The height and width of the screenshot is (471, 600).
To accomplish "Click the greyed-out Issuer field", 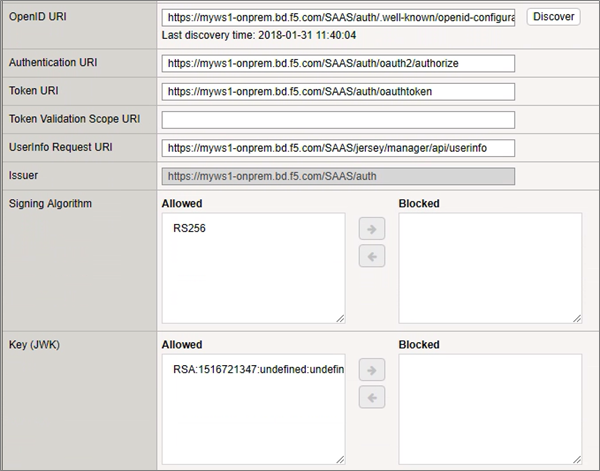I will click(338, 176).
